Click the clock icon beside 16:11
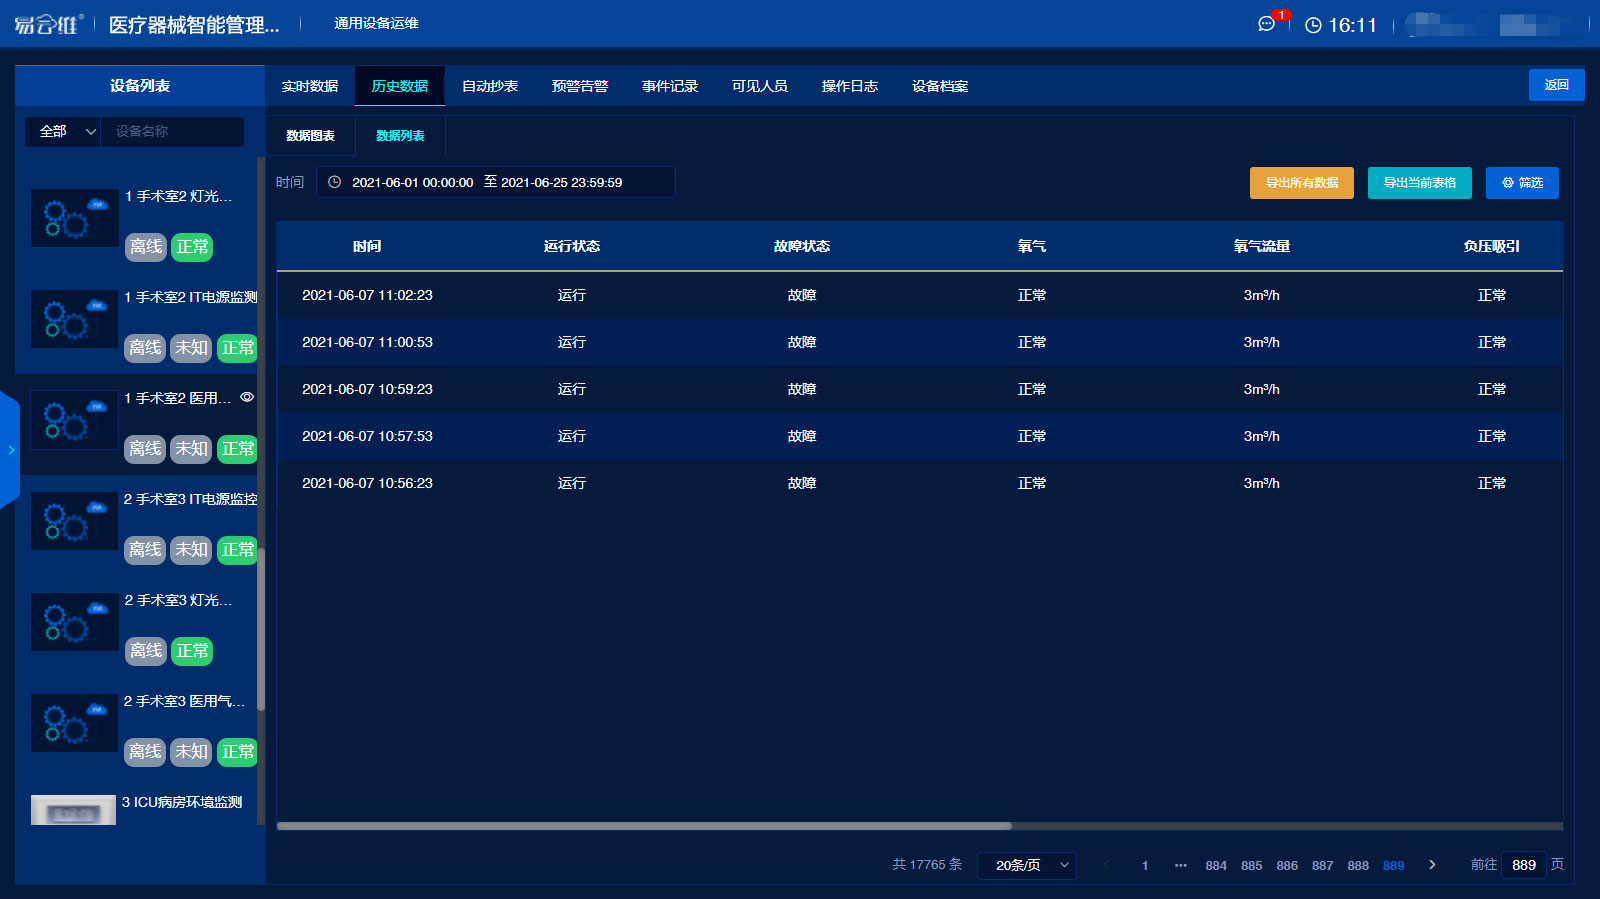 point(1313,25)
